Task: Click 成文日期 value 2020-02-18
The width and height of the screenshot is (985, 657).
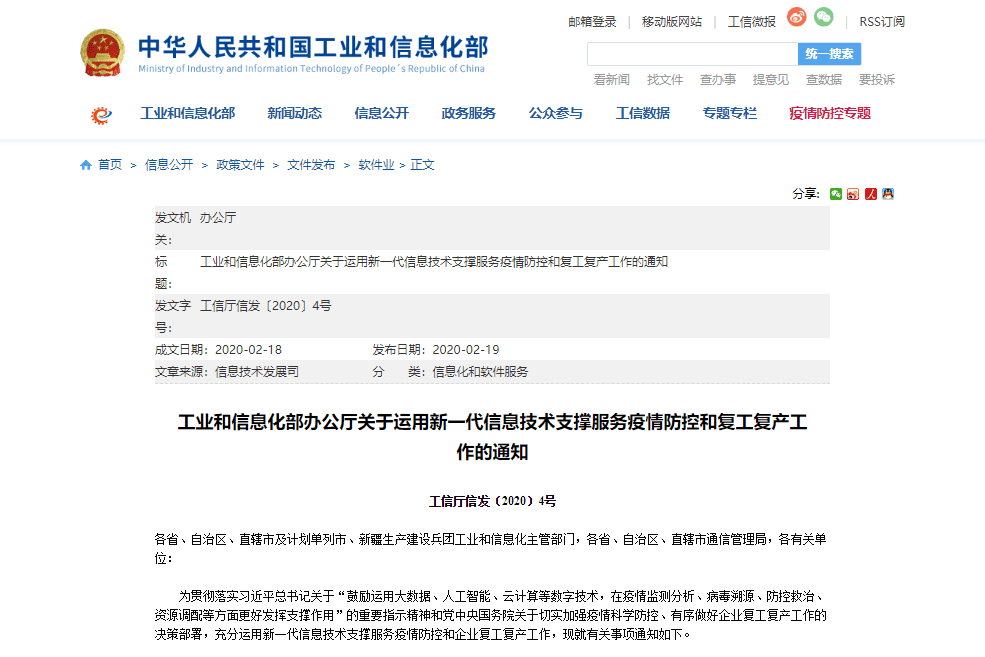Action: click(x=248, y=350)
